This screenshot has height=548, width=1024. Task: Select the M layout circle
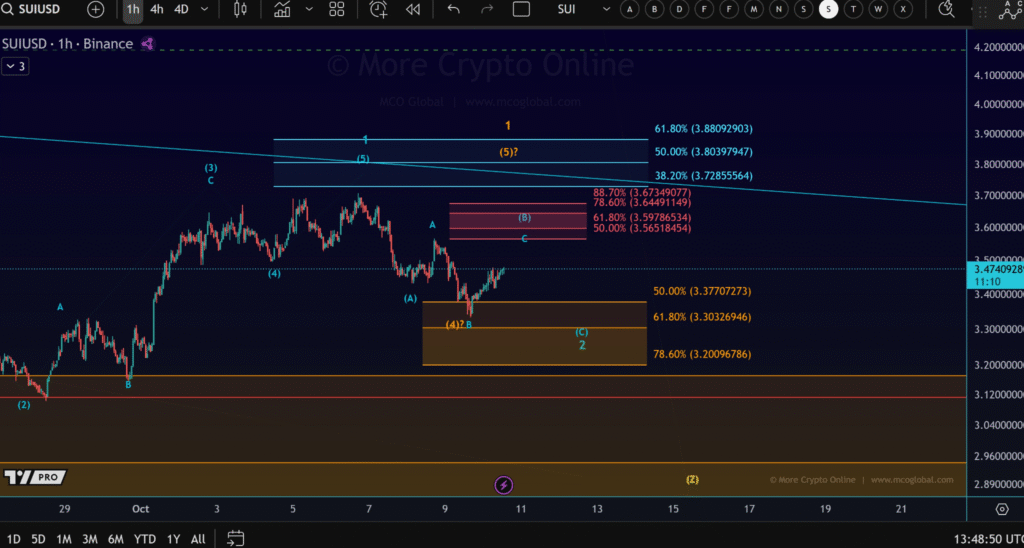coord(754,9)
